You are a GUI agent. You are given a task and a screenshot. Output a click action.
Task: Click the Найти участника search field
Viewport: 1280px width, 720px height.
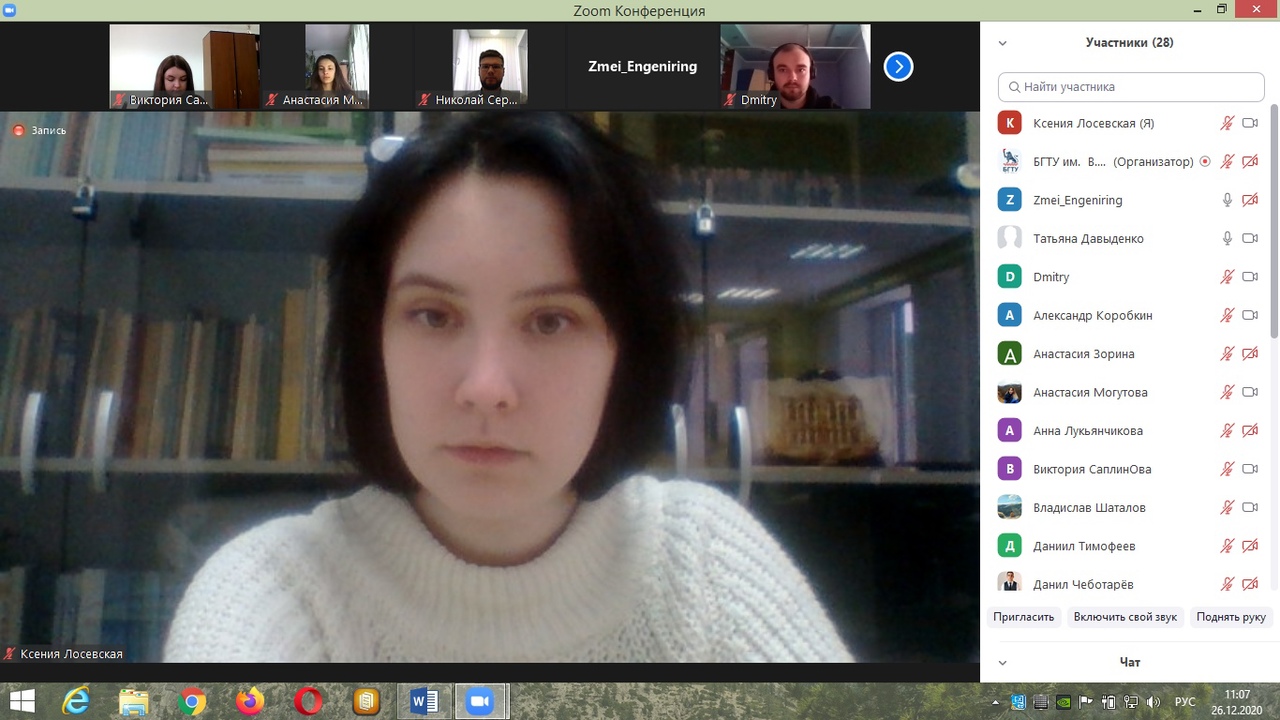coord(1131,87)
